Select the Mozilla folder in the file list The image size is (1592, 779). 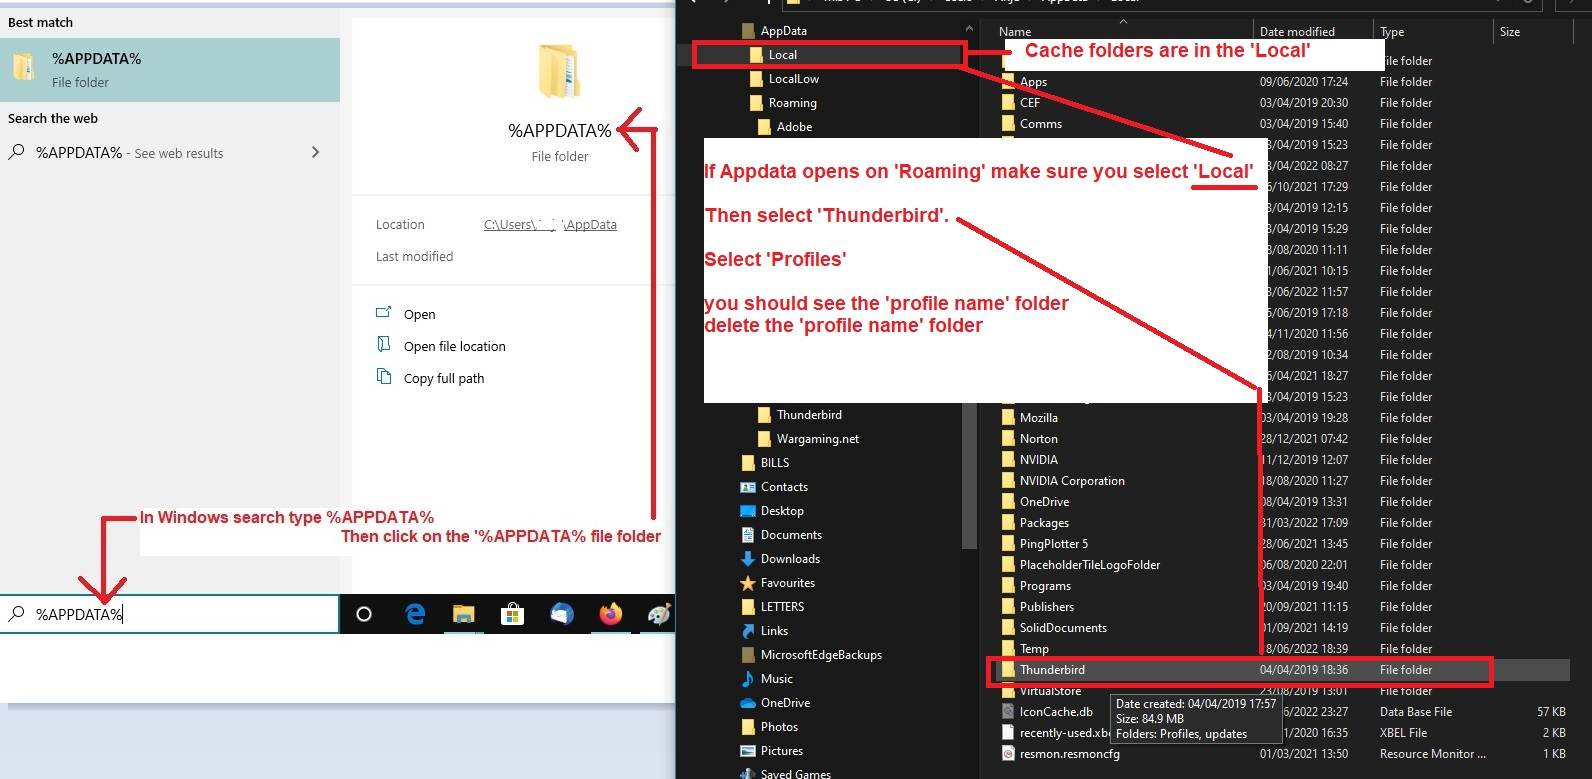(x=1038, y=418)
